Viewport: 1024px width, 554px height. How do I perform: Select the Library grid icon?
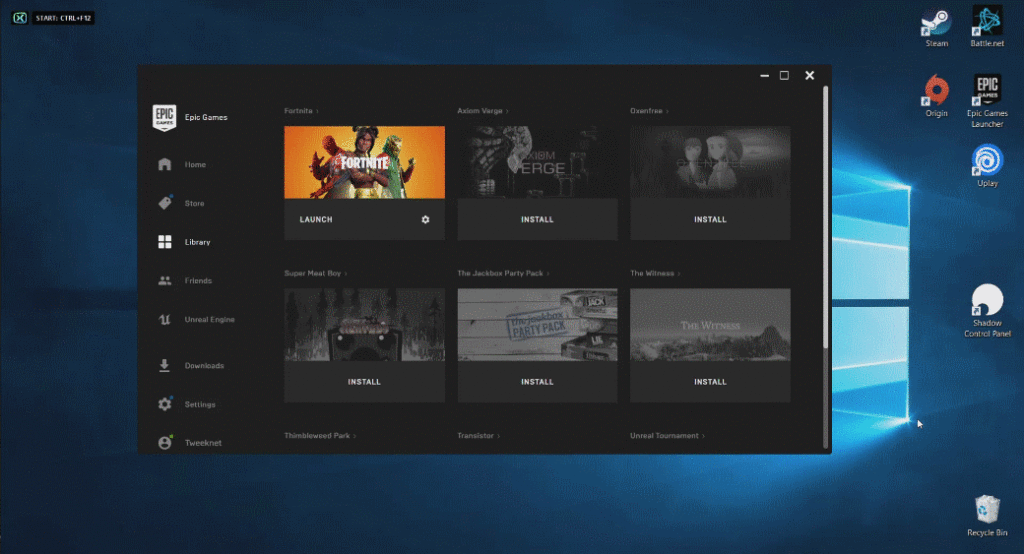click(165, 242)
